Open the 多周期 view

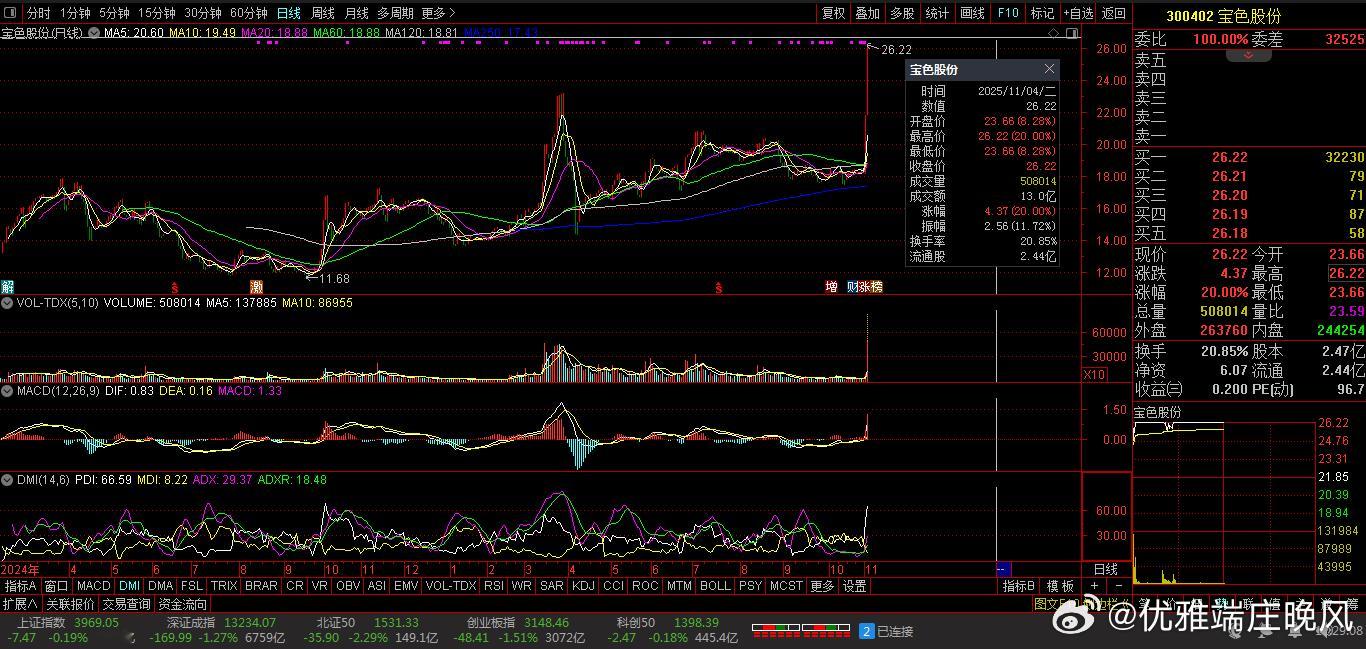click(395, 13)
